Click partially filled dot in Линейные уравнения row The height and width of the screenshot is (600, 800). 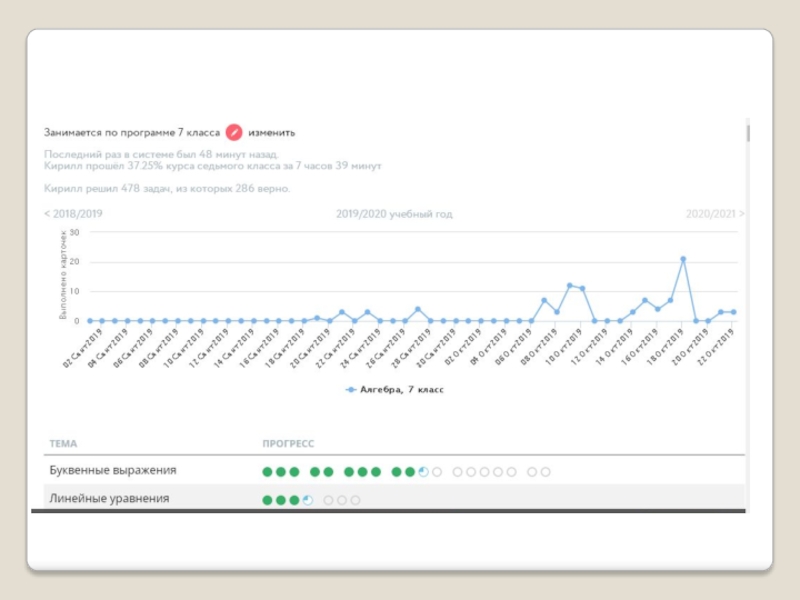pyautogui.click(x=308, y=500)
